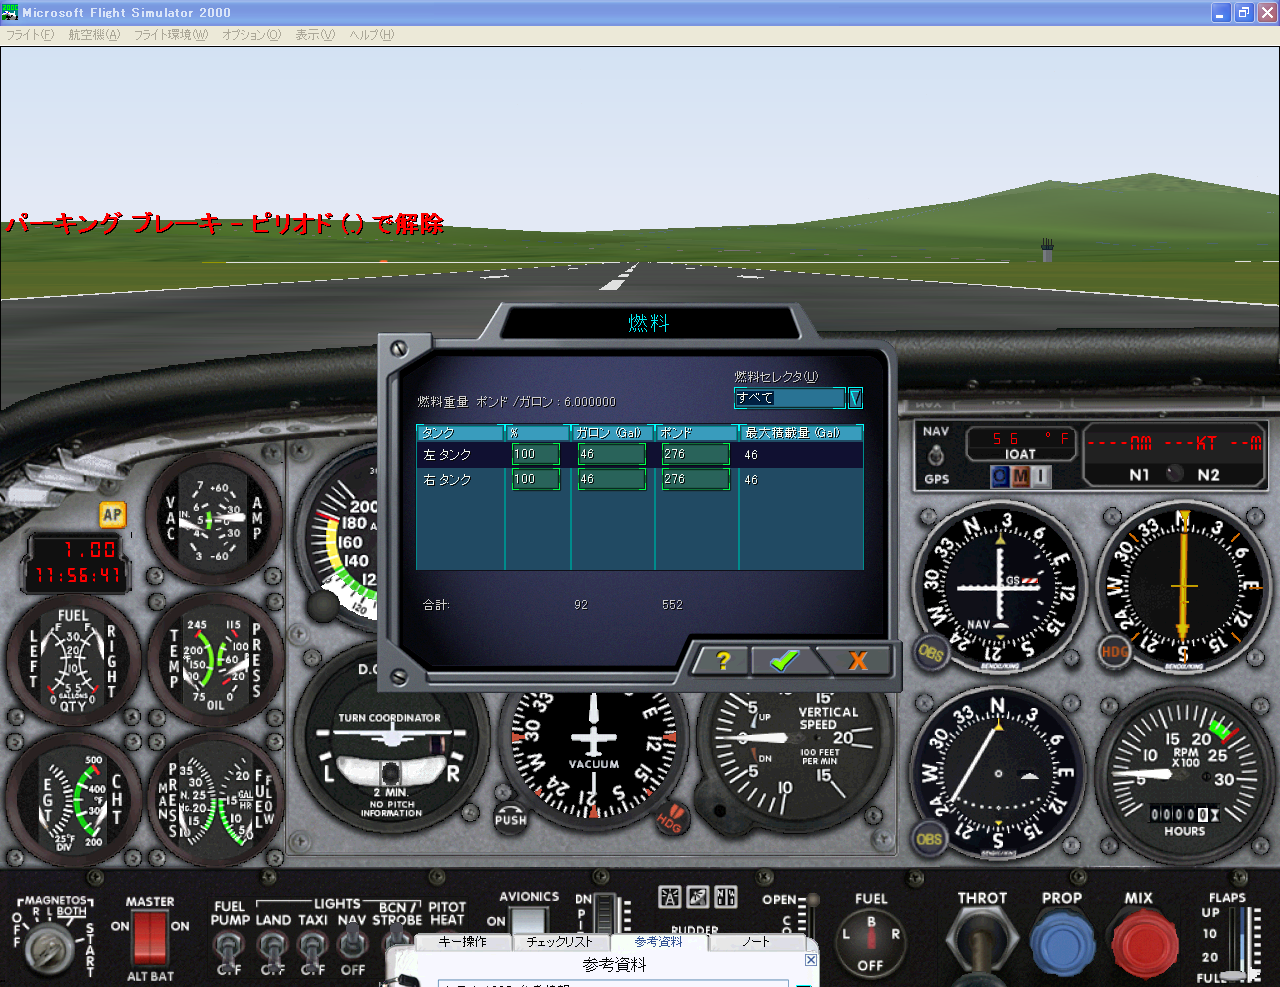
Task: Switch to the キー操作 kneeboard tab
Action: 462,942
